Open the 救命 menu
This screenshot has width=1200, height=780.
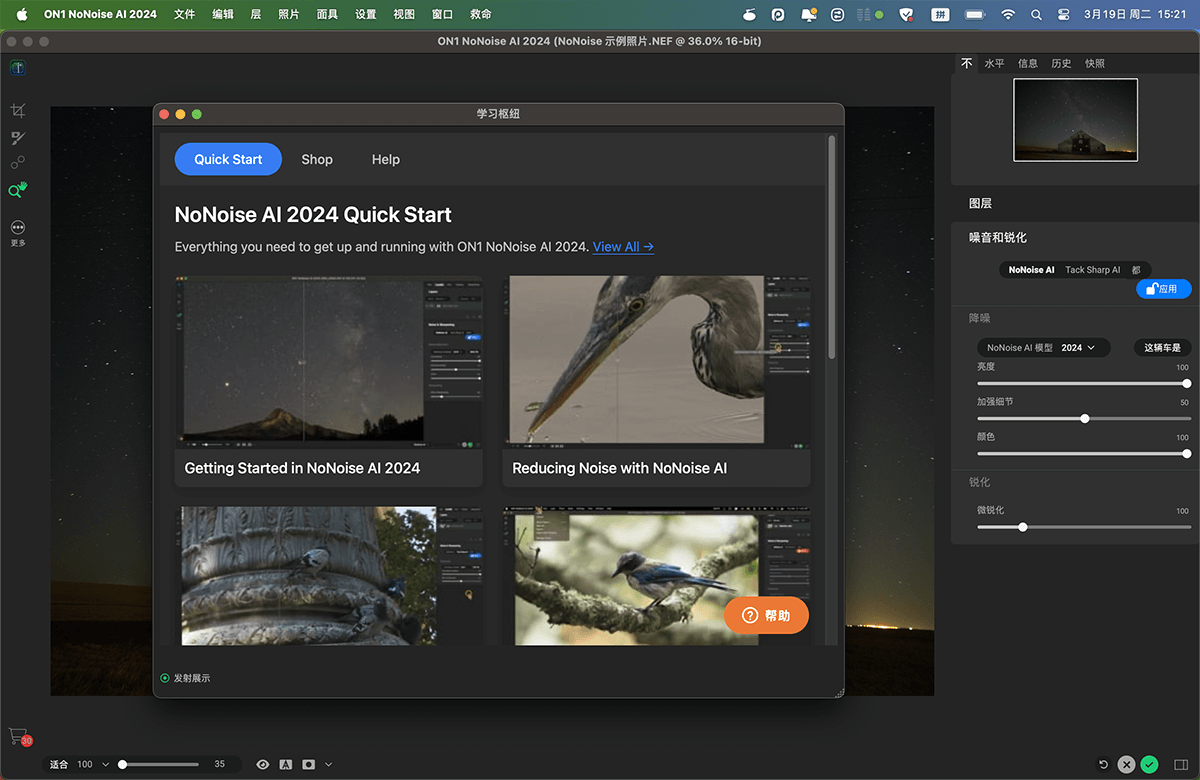coord(480,14)
